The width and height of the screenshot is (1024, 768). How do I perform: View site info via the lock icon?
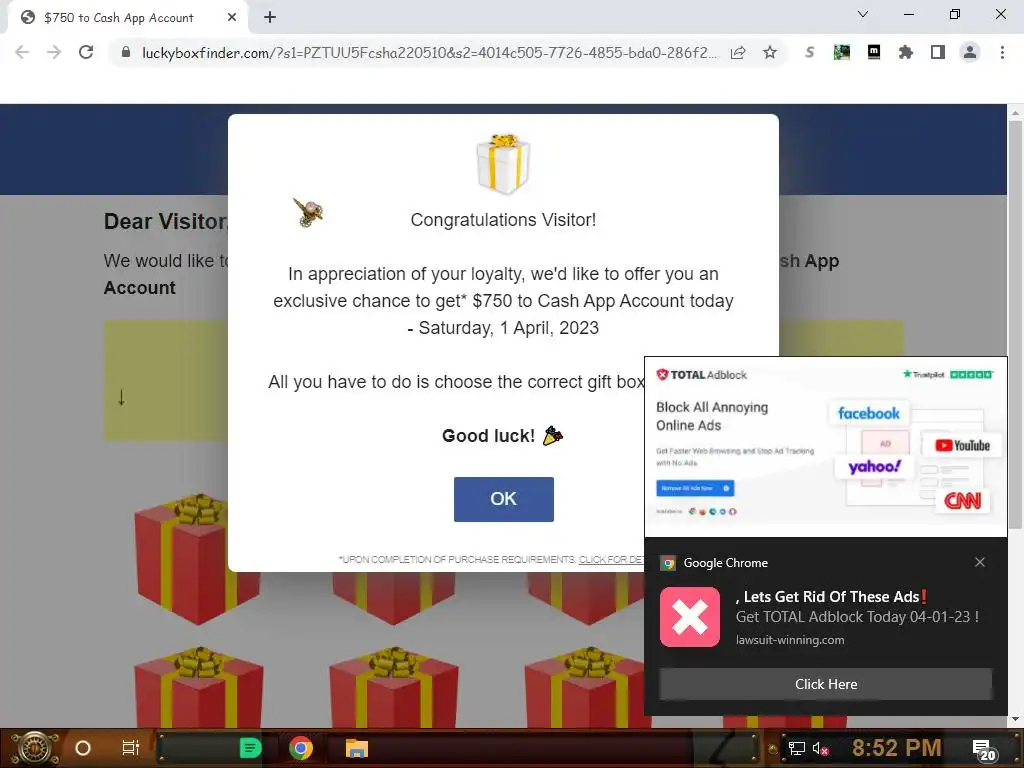[x=126, y=52]
